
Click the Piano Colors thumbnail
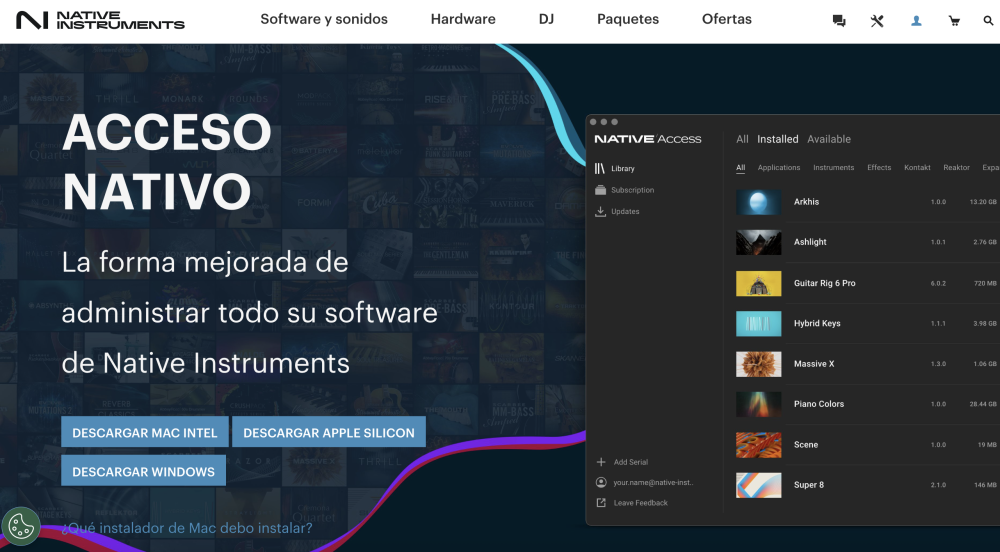(758, 404)
